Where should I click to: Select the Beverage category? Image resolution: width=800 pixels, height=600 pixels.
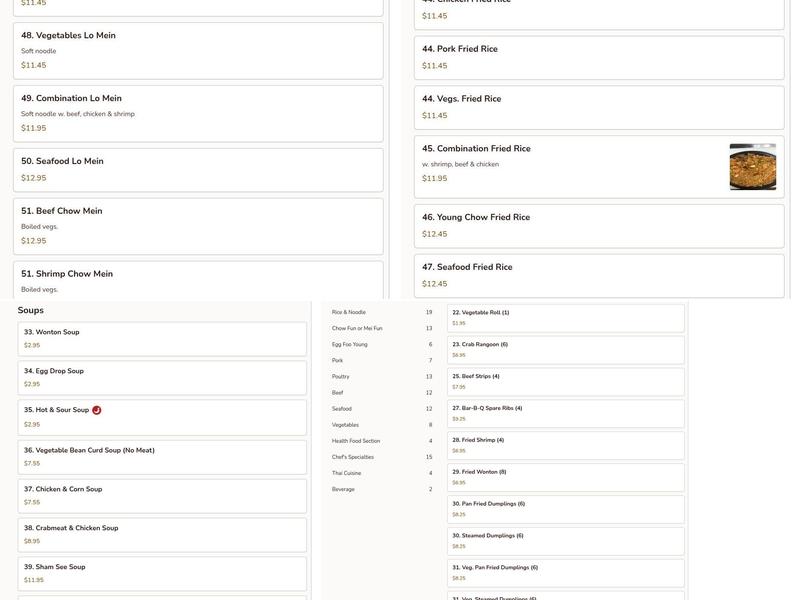(x=343, y=489)
